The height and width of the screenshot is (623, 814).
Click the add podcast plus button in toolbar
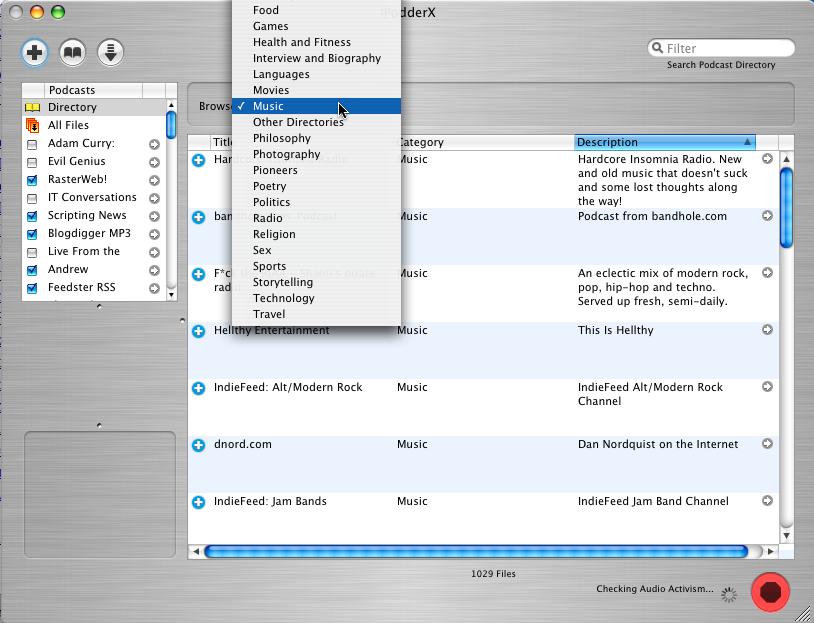(35, 52)
